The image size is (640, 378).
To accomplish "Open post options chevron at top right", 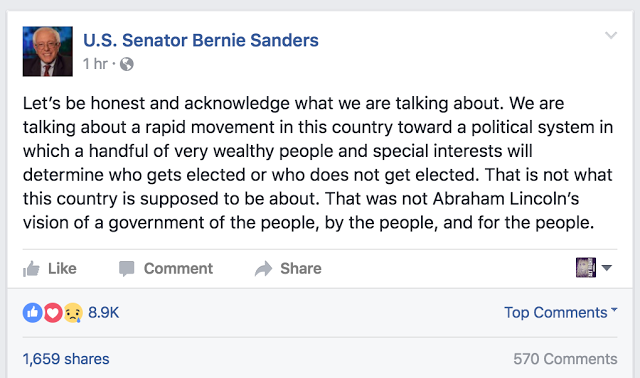I will 611,35.
